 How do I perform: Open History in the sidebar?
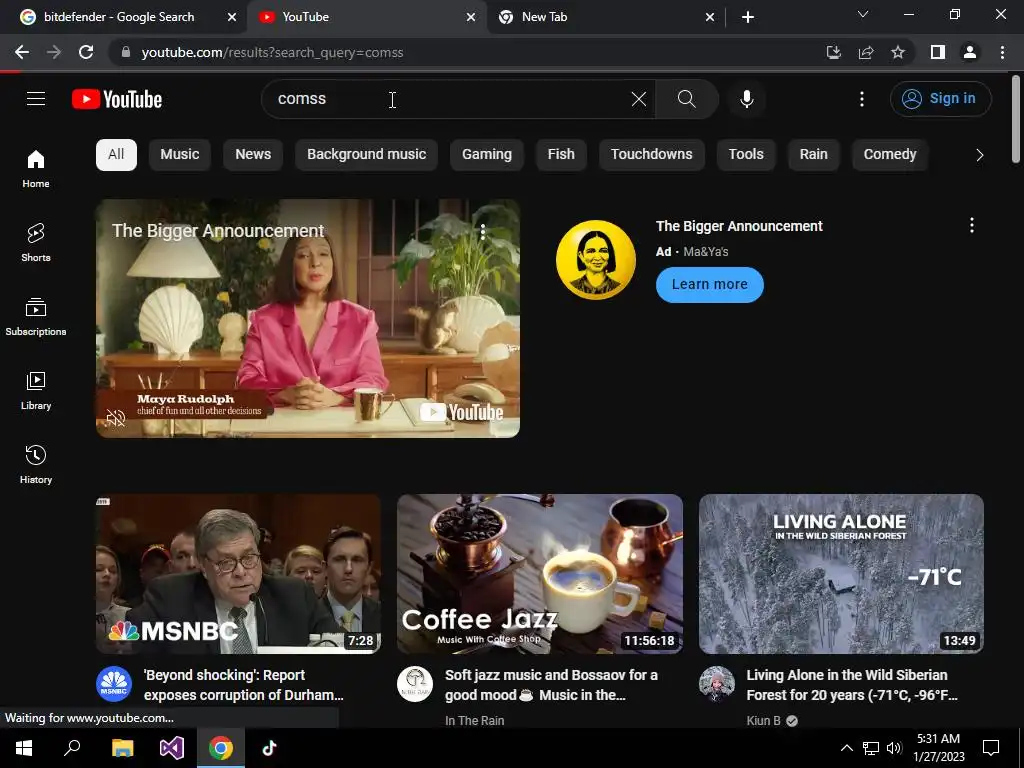coord(36,464)
